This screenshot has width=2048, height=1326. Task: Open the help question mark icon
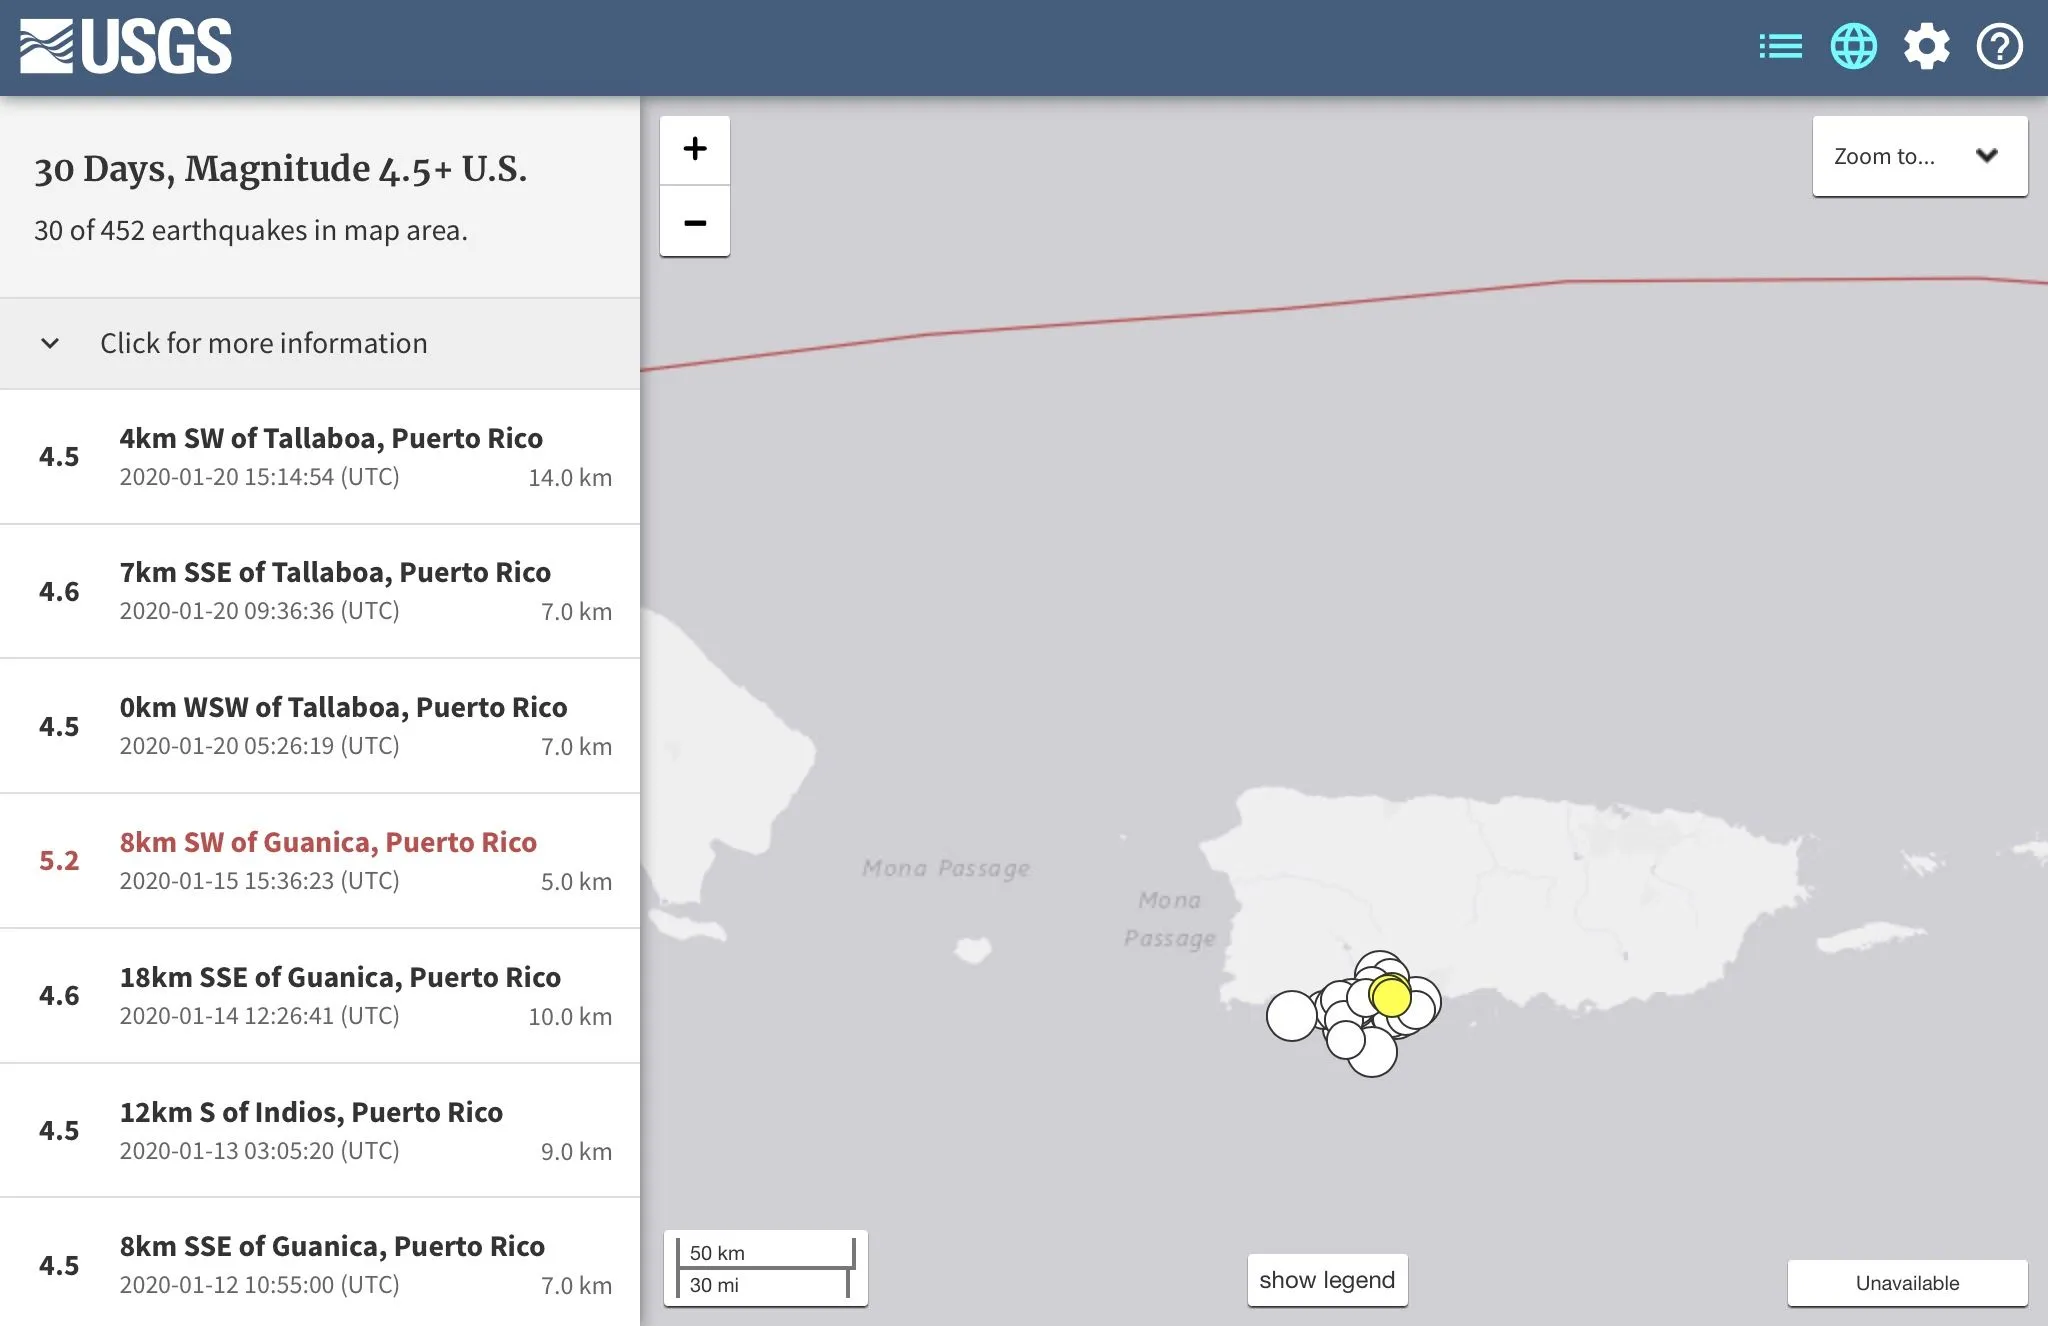pyautogui.click(x=1999, y=47)
